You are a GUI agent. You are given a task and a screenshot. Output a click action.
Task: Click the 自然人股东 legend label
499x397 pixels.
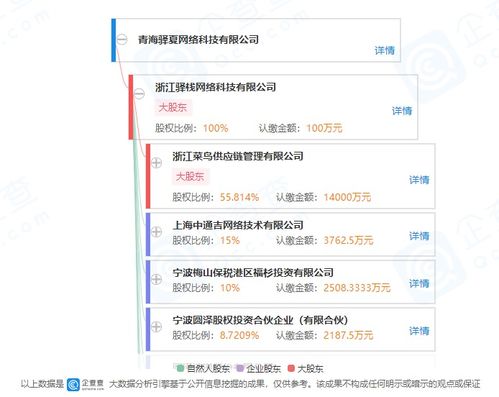point(208,369)
